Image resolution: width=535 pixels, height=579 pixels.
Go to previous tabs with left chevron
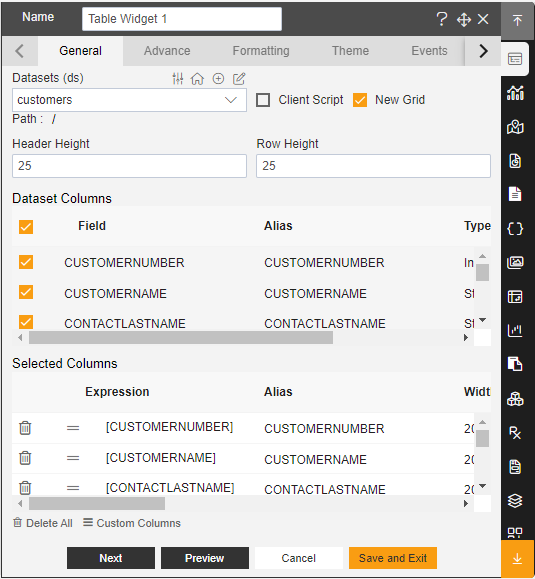coord(20,51)
